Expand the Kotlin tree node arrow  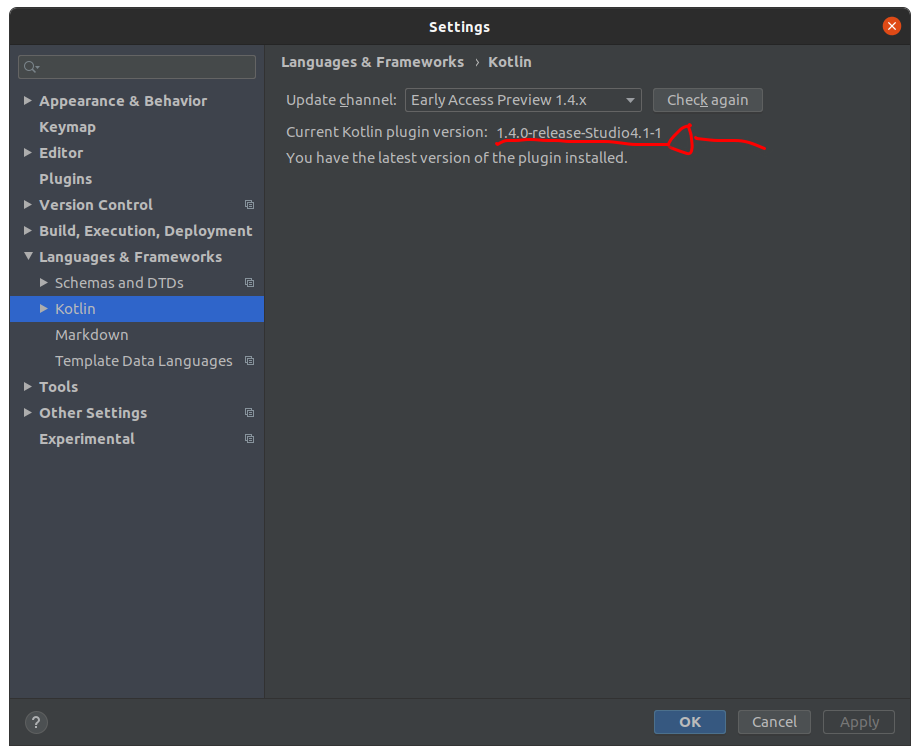click(x=44, y=309)
